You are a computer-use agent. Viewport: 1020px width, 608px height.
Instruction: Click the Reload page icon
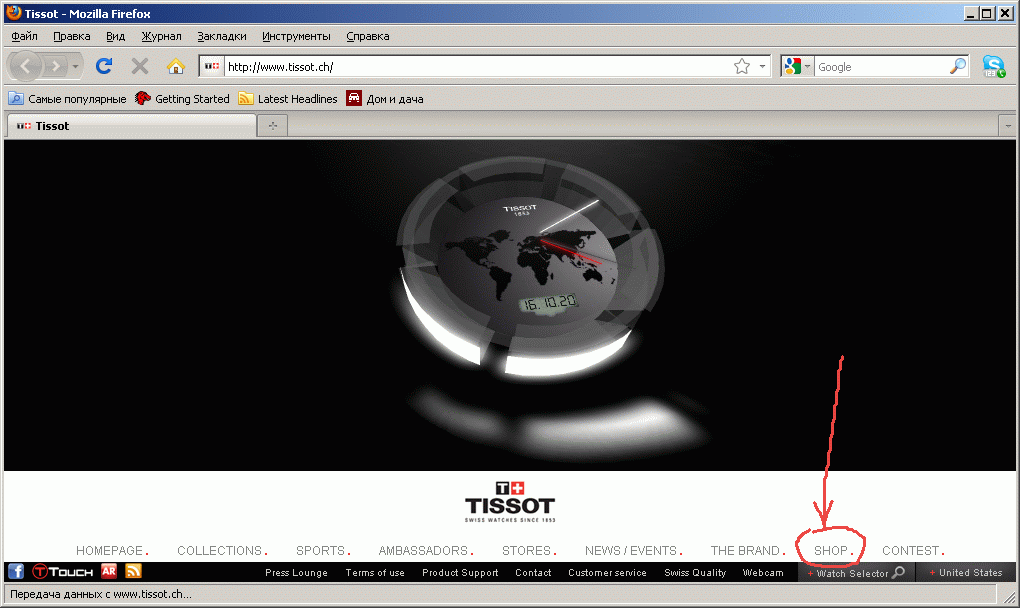tap(103, 66)
